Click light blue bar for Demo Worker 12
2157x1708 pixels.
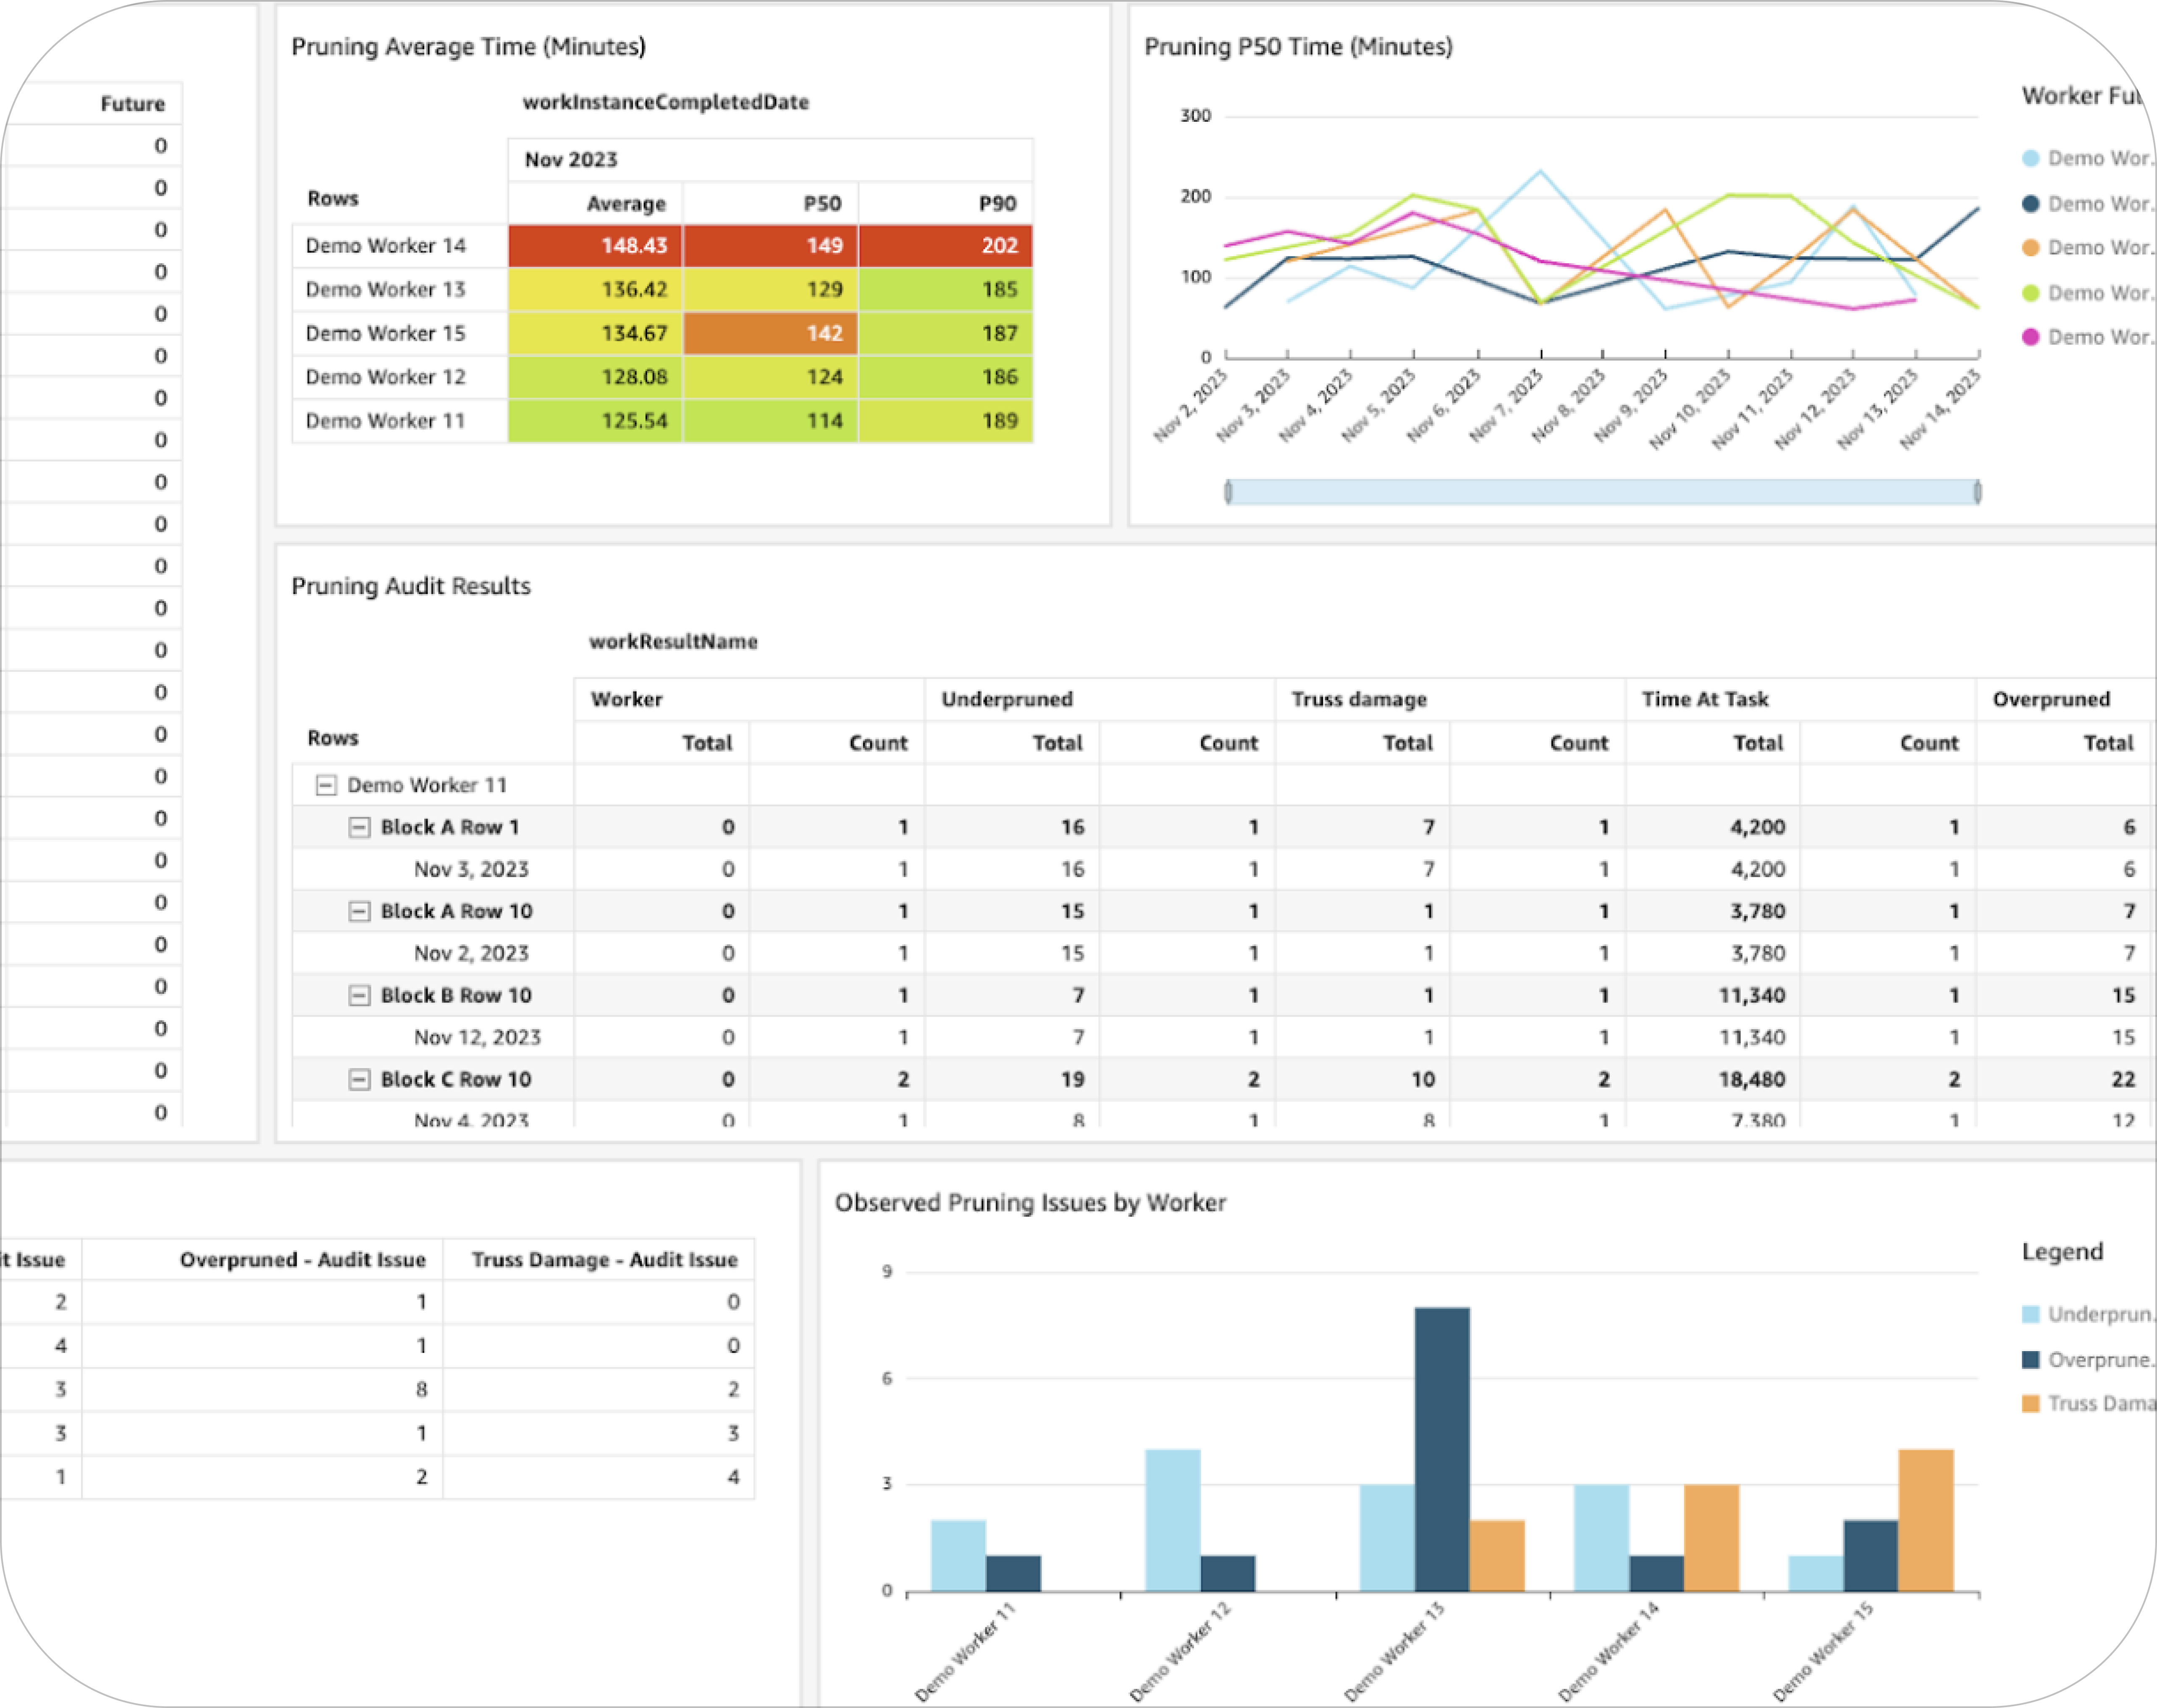[1173, 1520]
